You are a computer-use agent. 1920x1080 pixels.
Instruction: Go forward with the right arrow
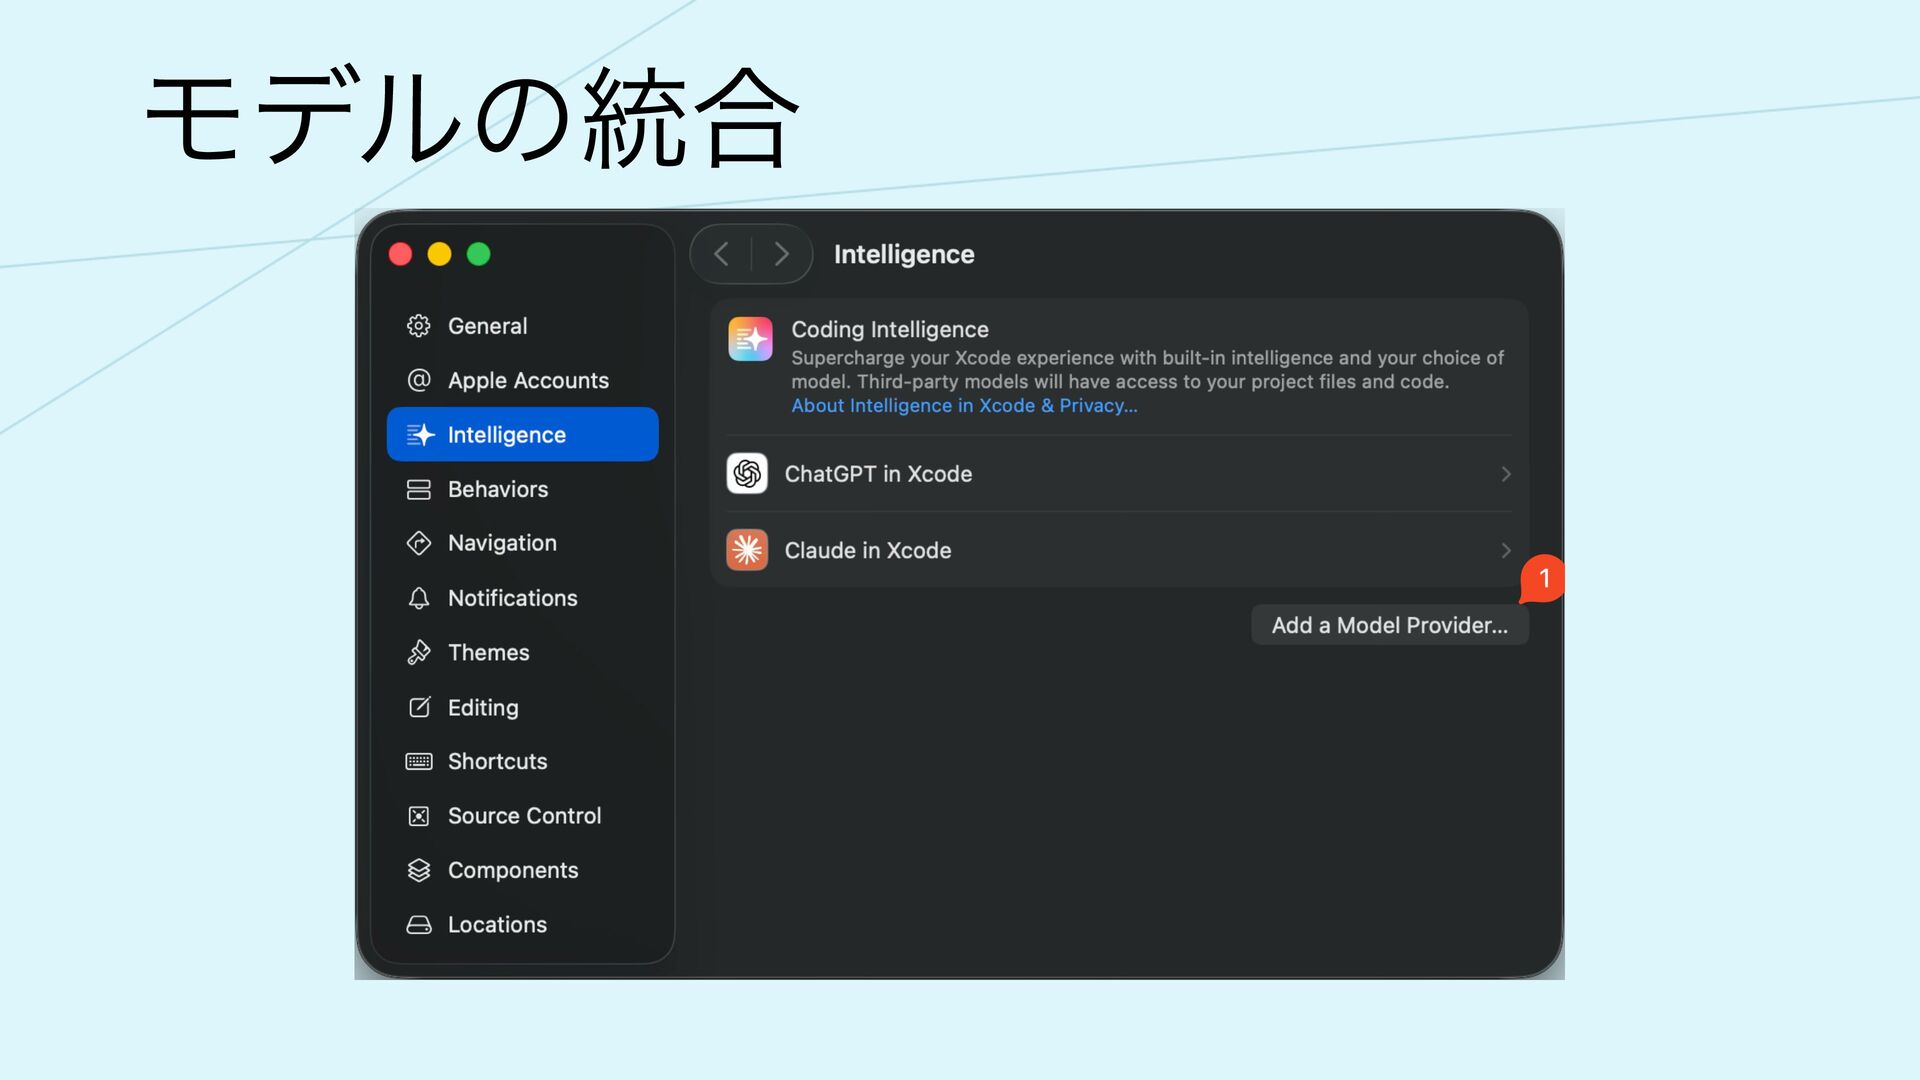[x=782, y=254]
